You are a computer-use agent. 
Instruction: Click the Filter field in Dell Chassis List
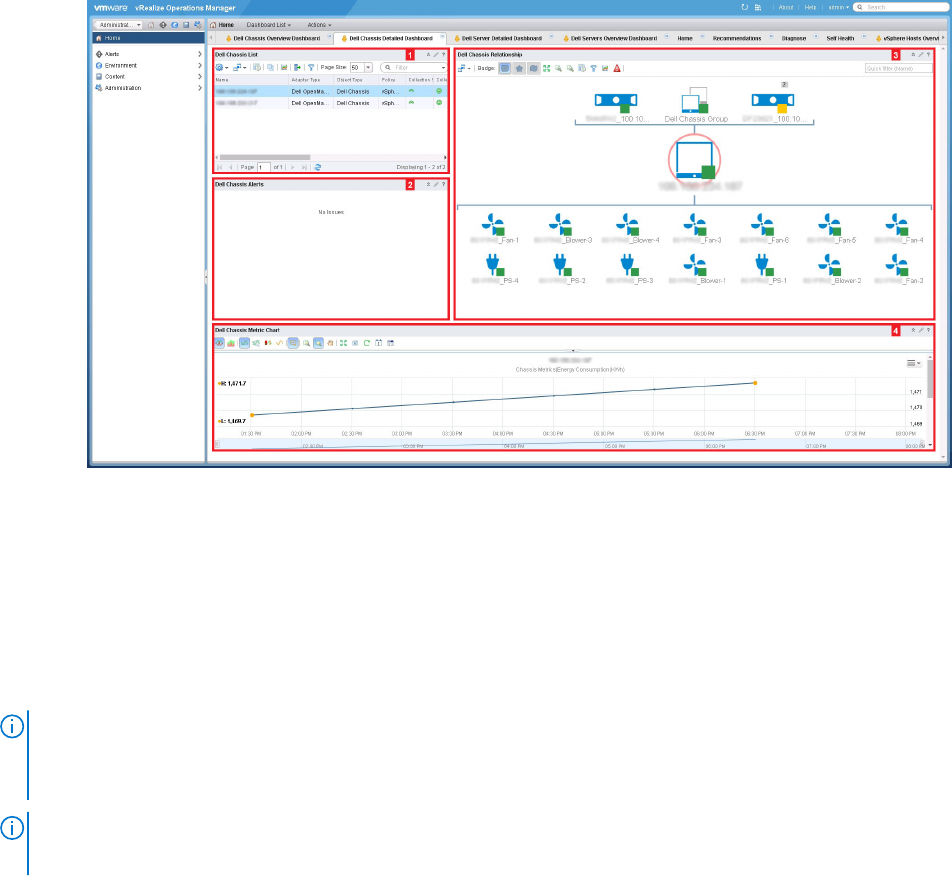[x=413, y=67]
